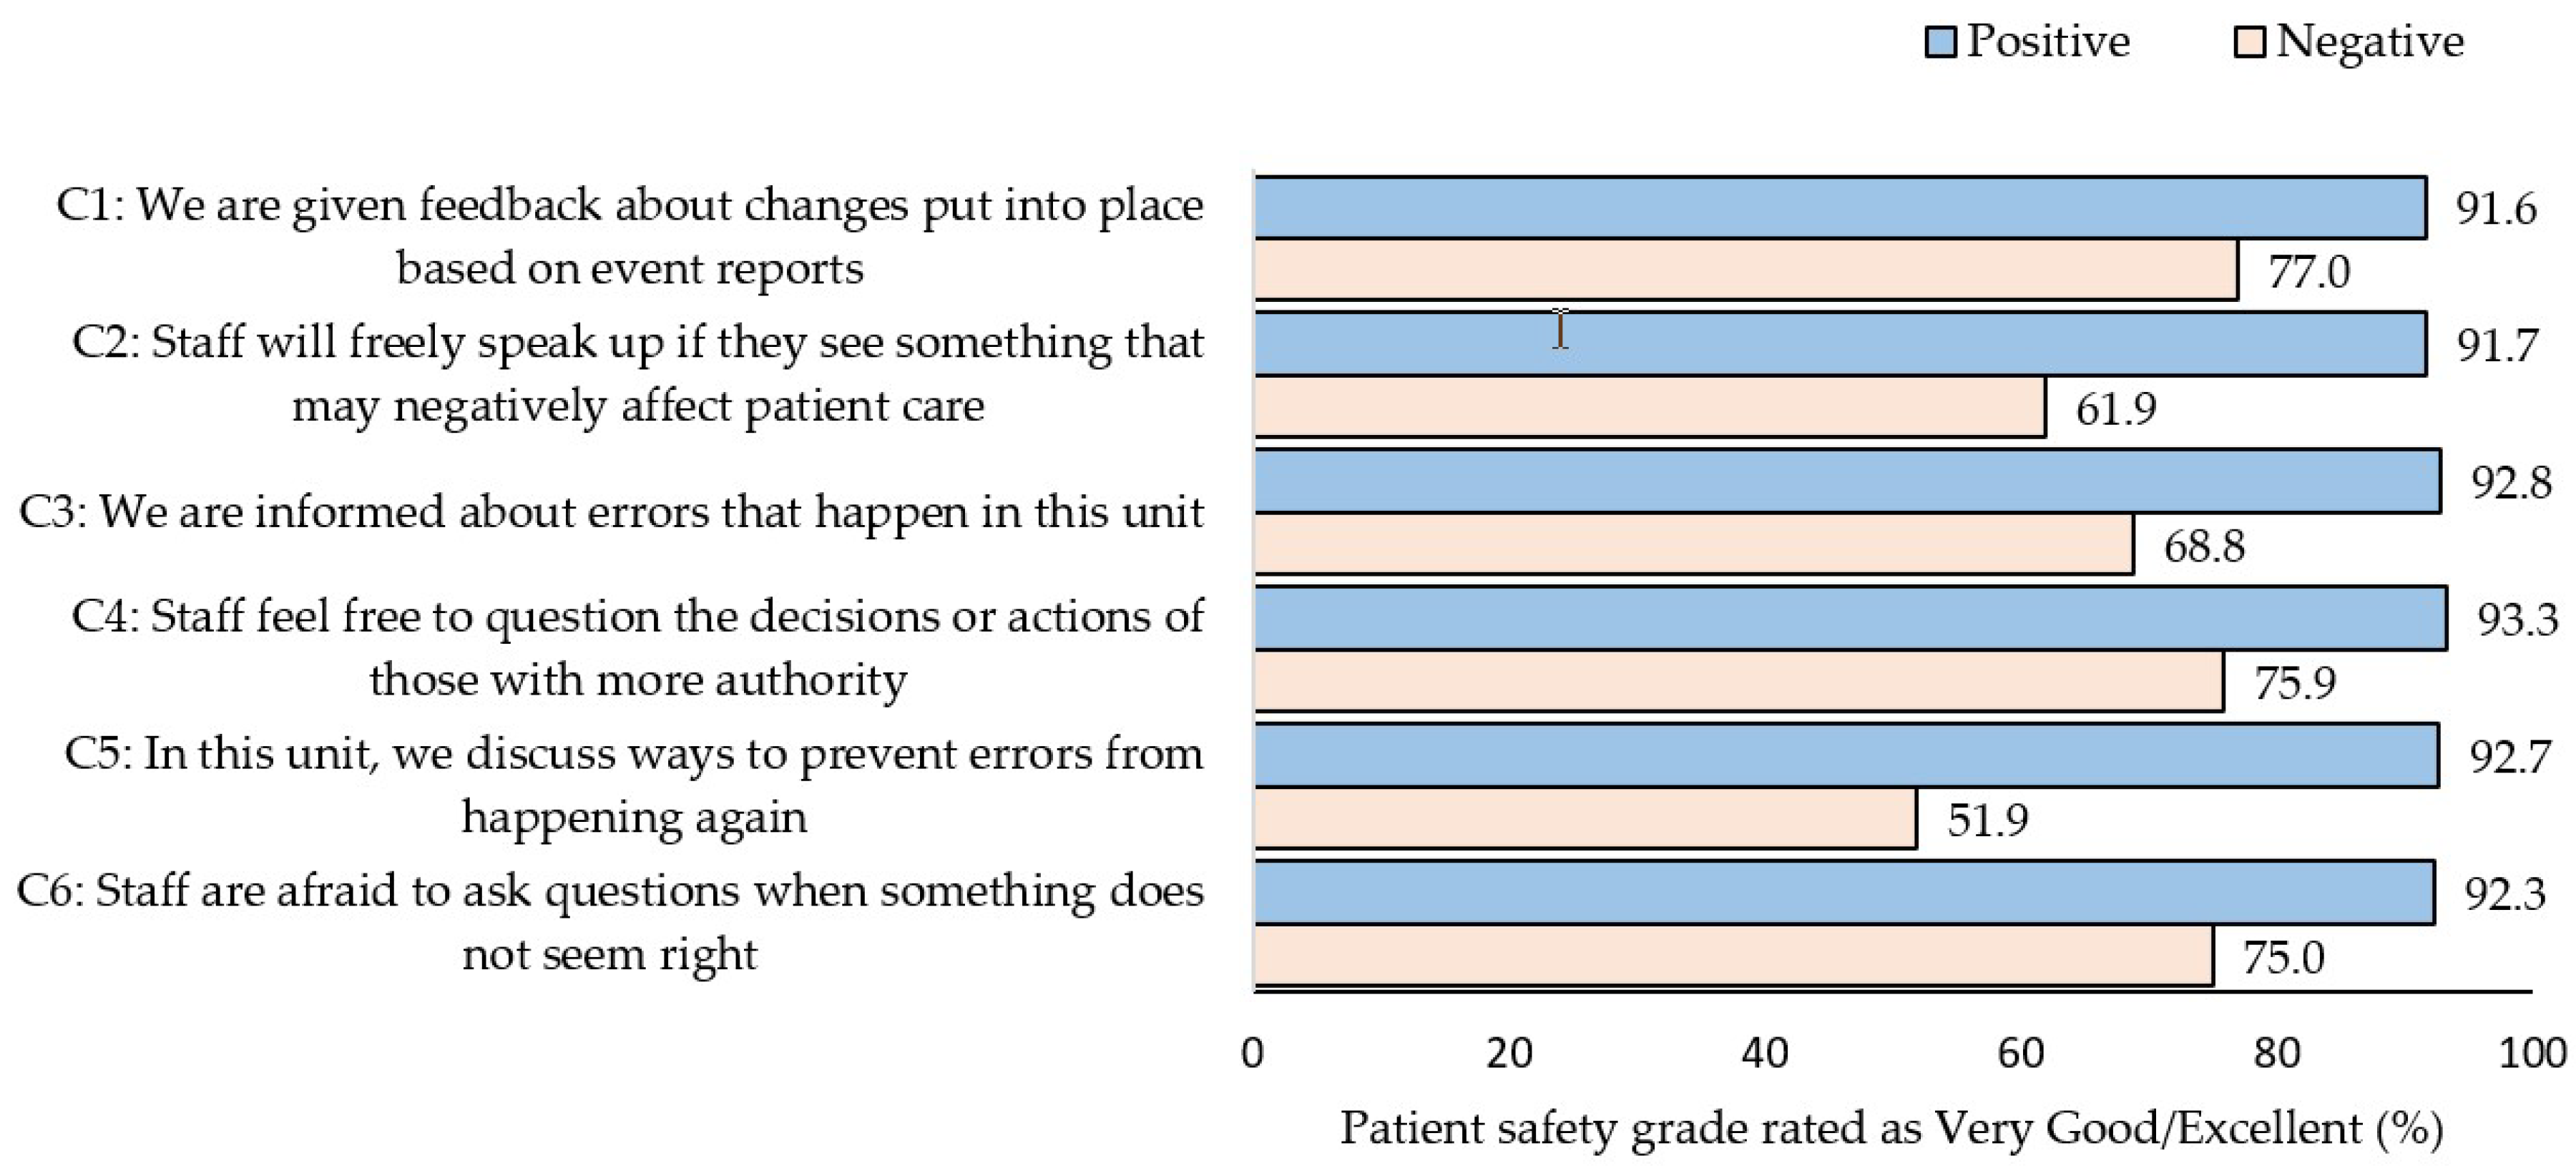Image resolution: width=2576 pixels, height=1176 pixels.
Task: Select the C2 positive bar at 91.7
Action: [1840, 345]
